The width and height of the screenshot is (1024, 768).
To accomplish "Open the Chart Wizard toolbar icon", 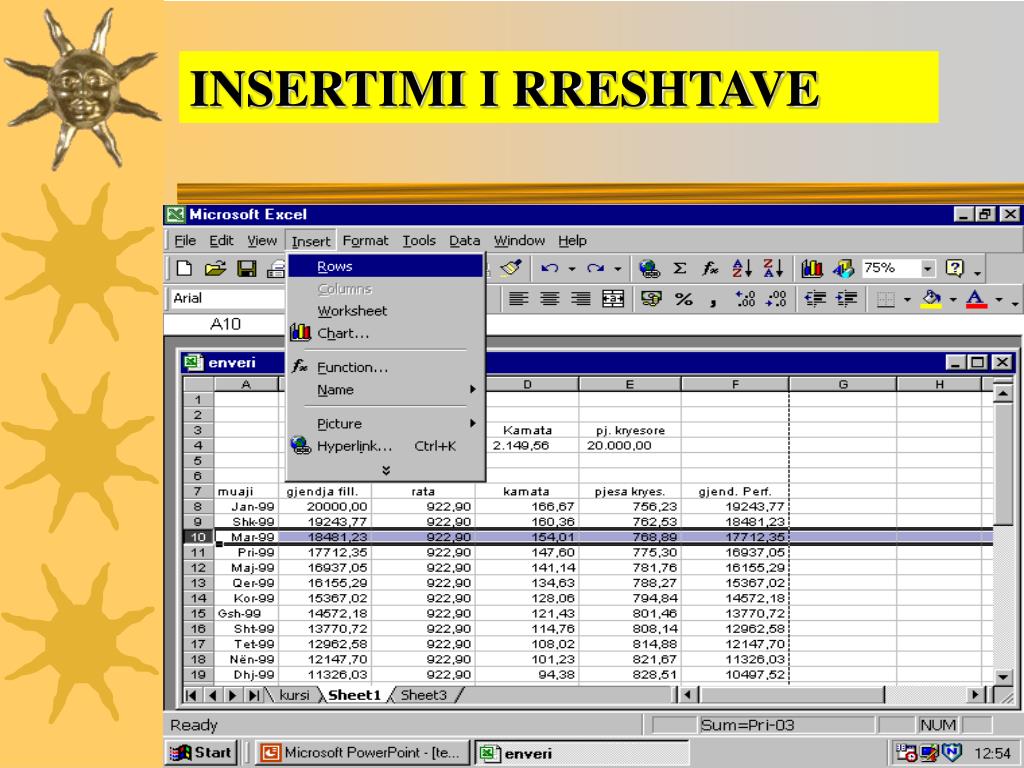I will tap(812, 268).
